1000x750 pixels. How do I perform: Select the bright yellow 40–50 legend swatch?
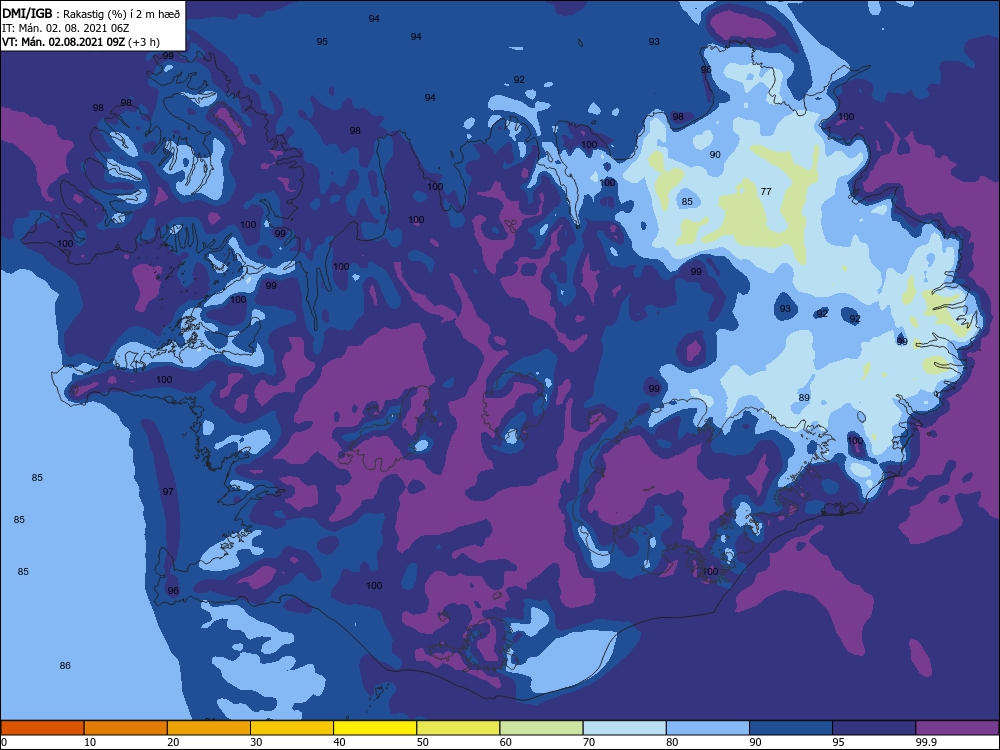point(375,728)
